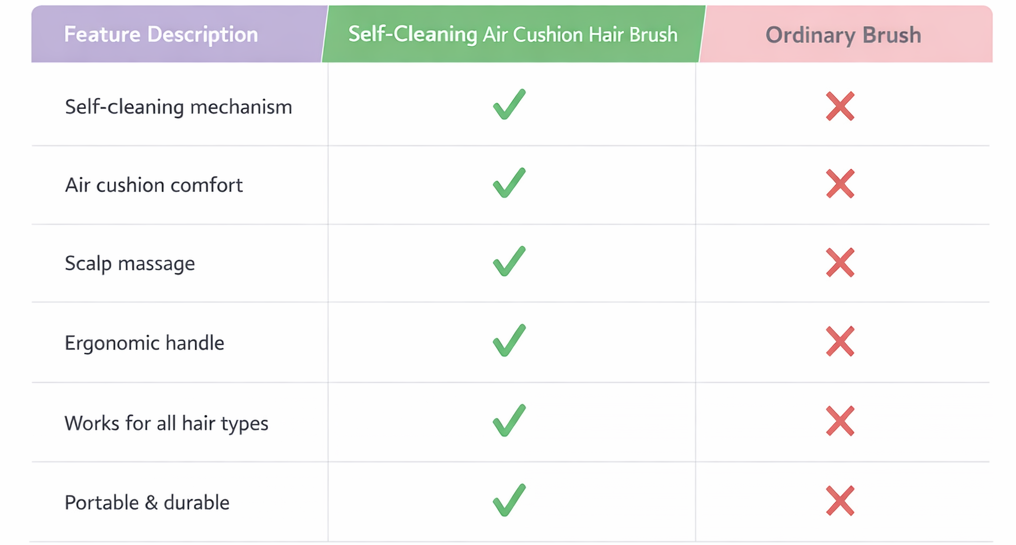Screen dimensions: 1016x545
Task: Click the red X for Scalp massage
Action: (840, 263)
